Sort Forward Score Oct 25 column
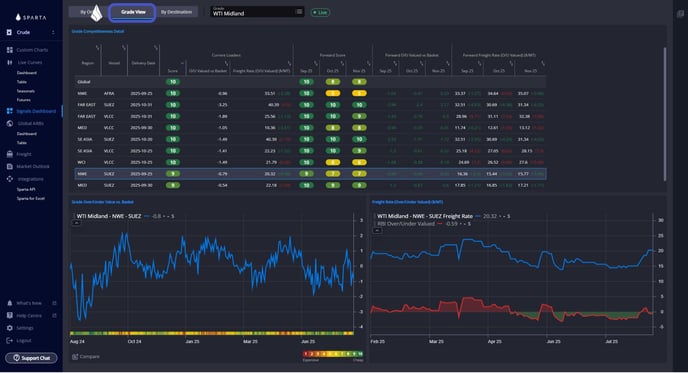688x373 pixels. [x=333, y=71]
